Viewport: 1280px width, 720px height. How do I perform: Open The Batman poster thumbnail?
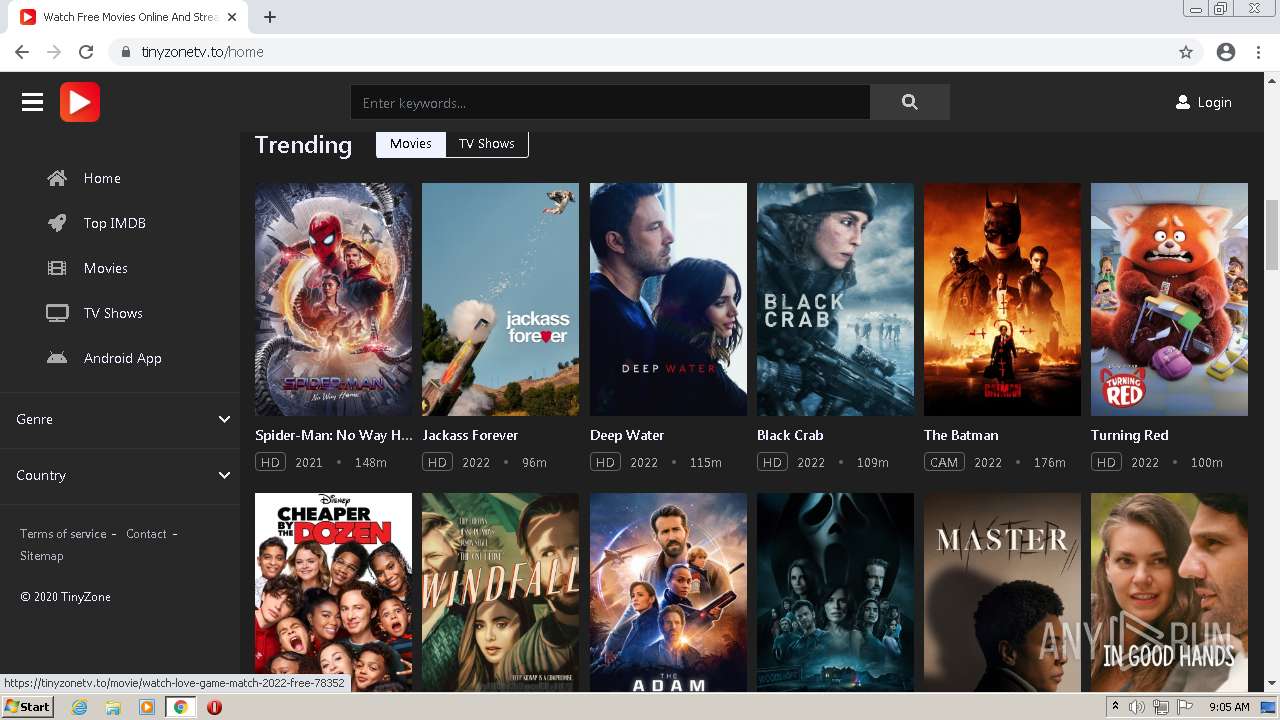(1002, 299)
